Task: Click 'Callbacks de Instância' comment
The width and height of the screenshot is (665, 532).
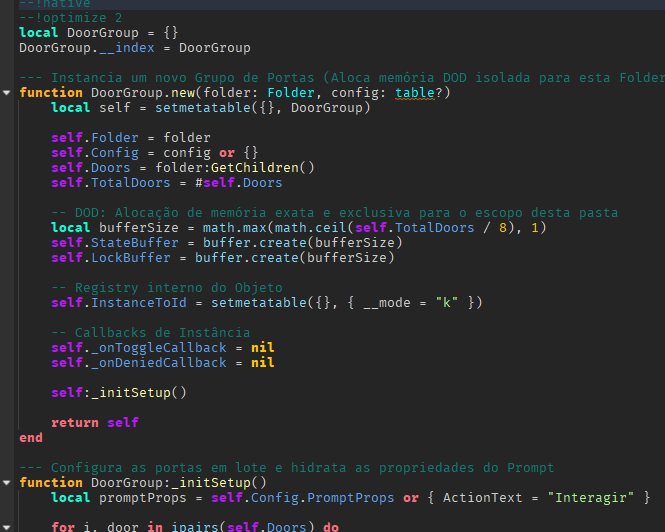Action: click(x=162, y=333)
